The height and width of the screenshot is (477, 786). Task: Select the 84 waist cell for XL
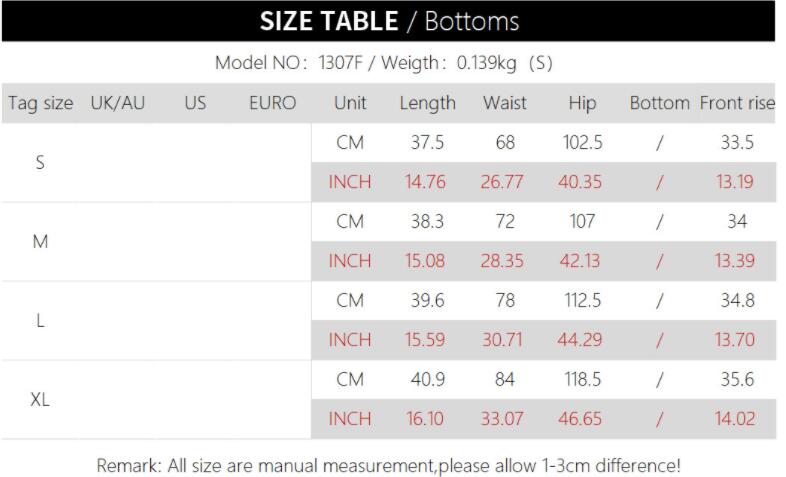504,380
